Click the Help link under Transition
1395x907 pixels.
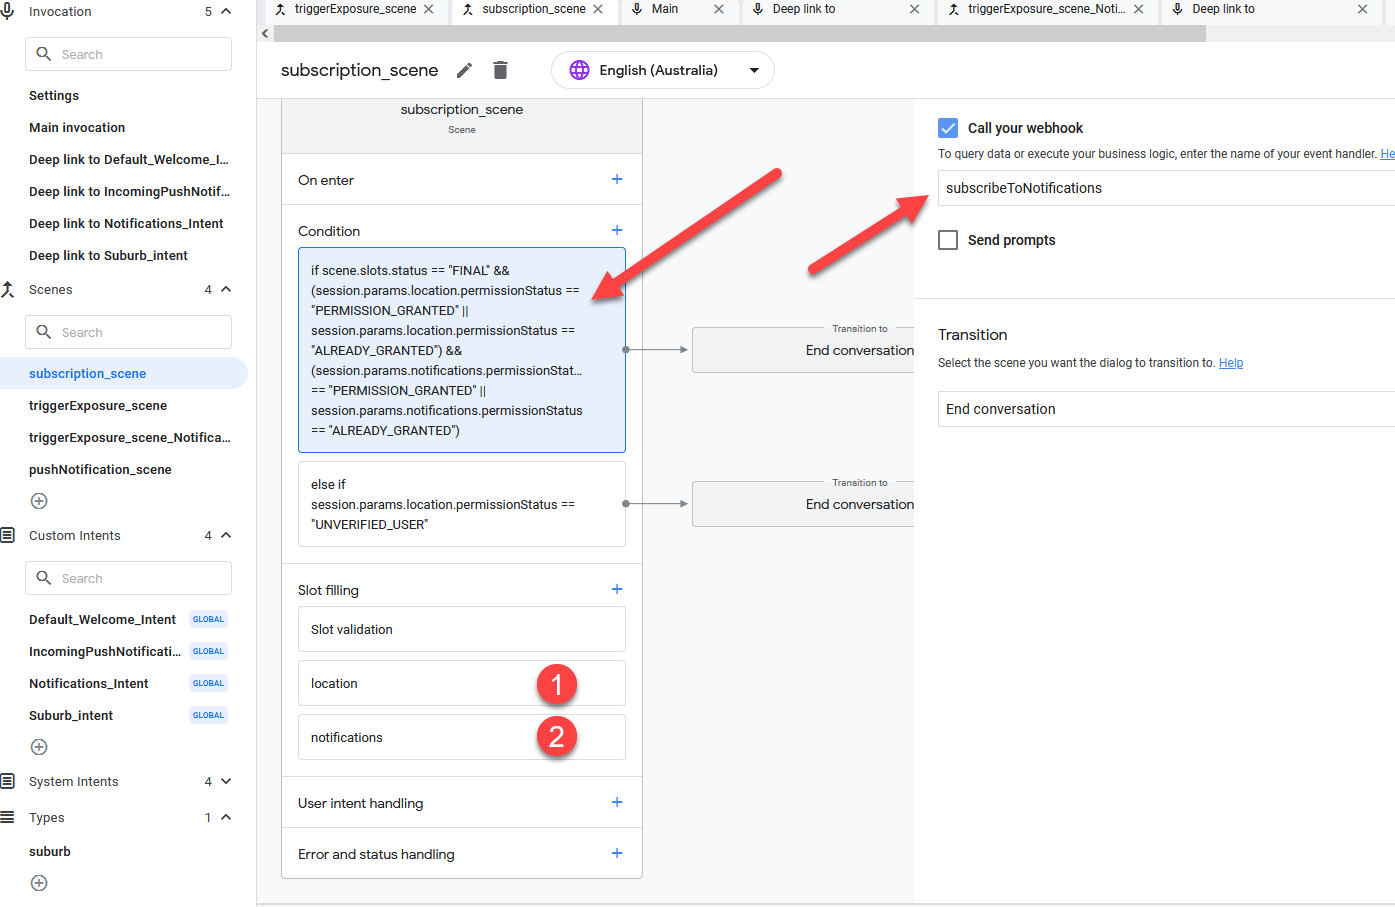(x=1230, y=363)
